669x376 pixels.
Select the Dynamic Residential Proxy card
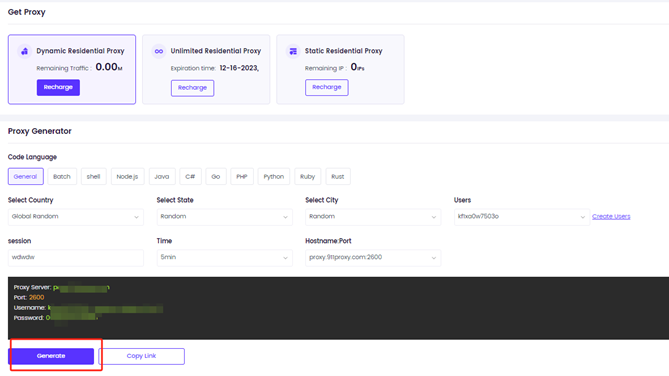pyautogui.click(x=72, y=70)
